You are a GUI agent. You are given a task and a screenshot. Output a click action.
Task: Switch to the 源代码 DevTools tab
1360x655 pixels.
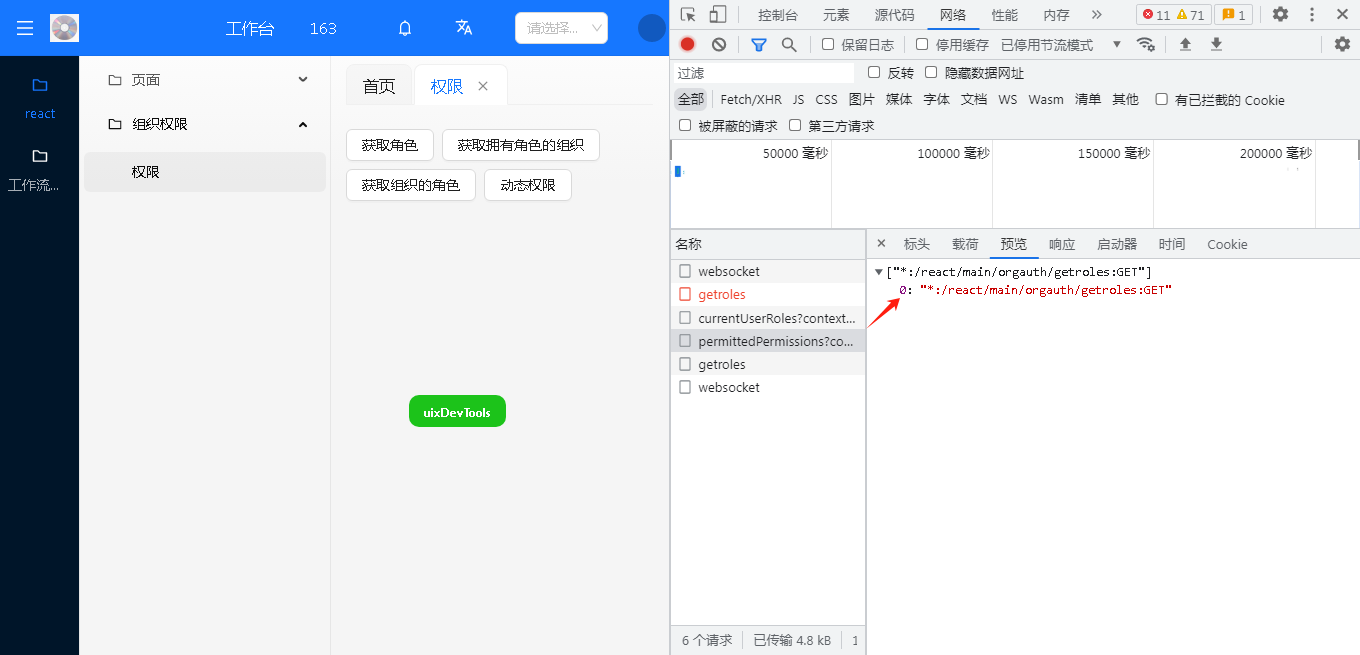click(894, 15)
